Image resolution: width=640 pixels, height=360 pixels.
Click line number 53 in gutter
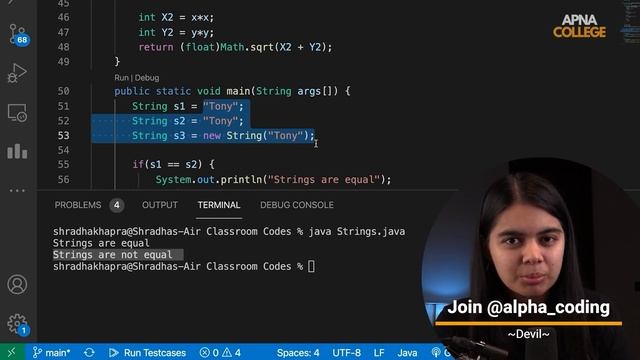pos(63,136)
